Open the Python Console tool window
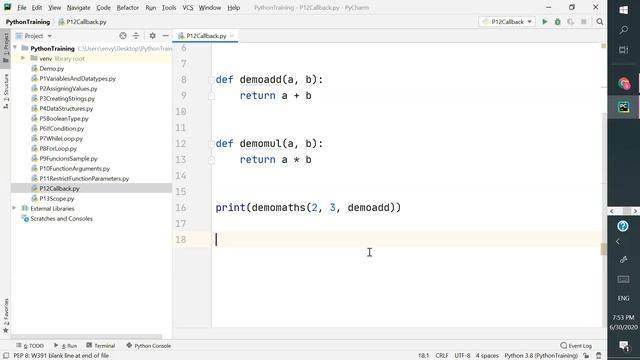640x360 pixels. 149,346
